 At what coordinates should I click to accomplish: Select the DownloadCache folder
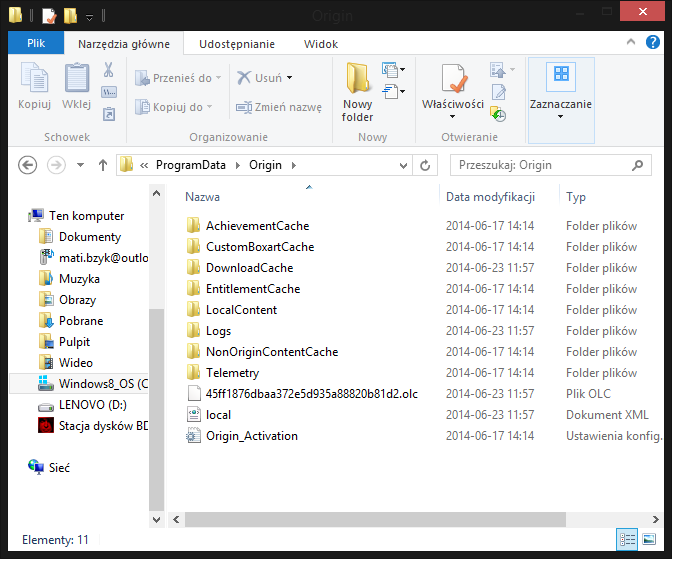[x=240, y=268]
